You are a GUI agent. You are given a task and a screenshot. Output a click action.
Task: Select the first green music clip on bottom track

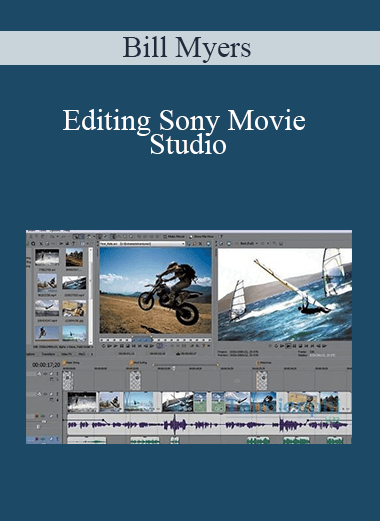[87, 441]
